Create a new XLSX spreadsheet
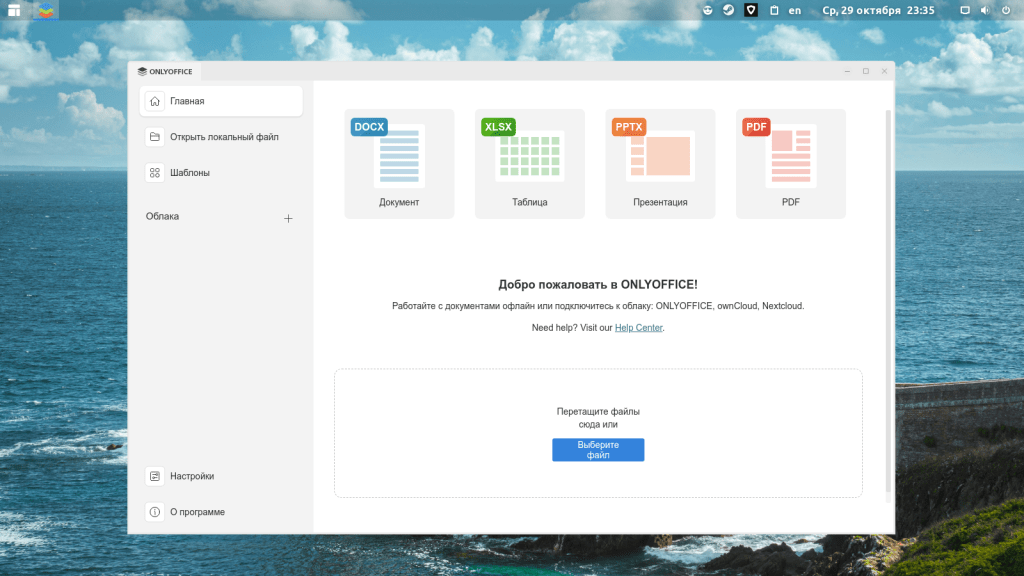This screenshot has height=576, width=1024. 529,163
